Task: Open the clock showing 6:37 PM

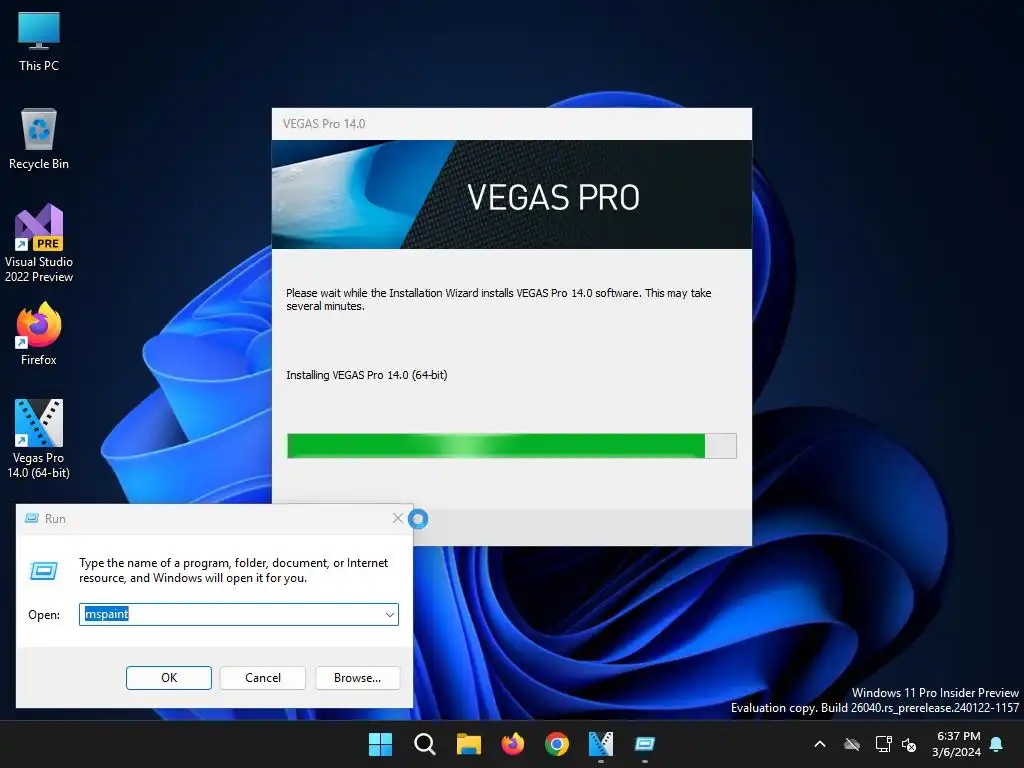Action: pos(957,744)
